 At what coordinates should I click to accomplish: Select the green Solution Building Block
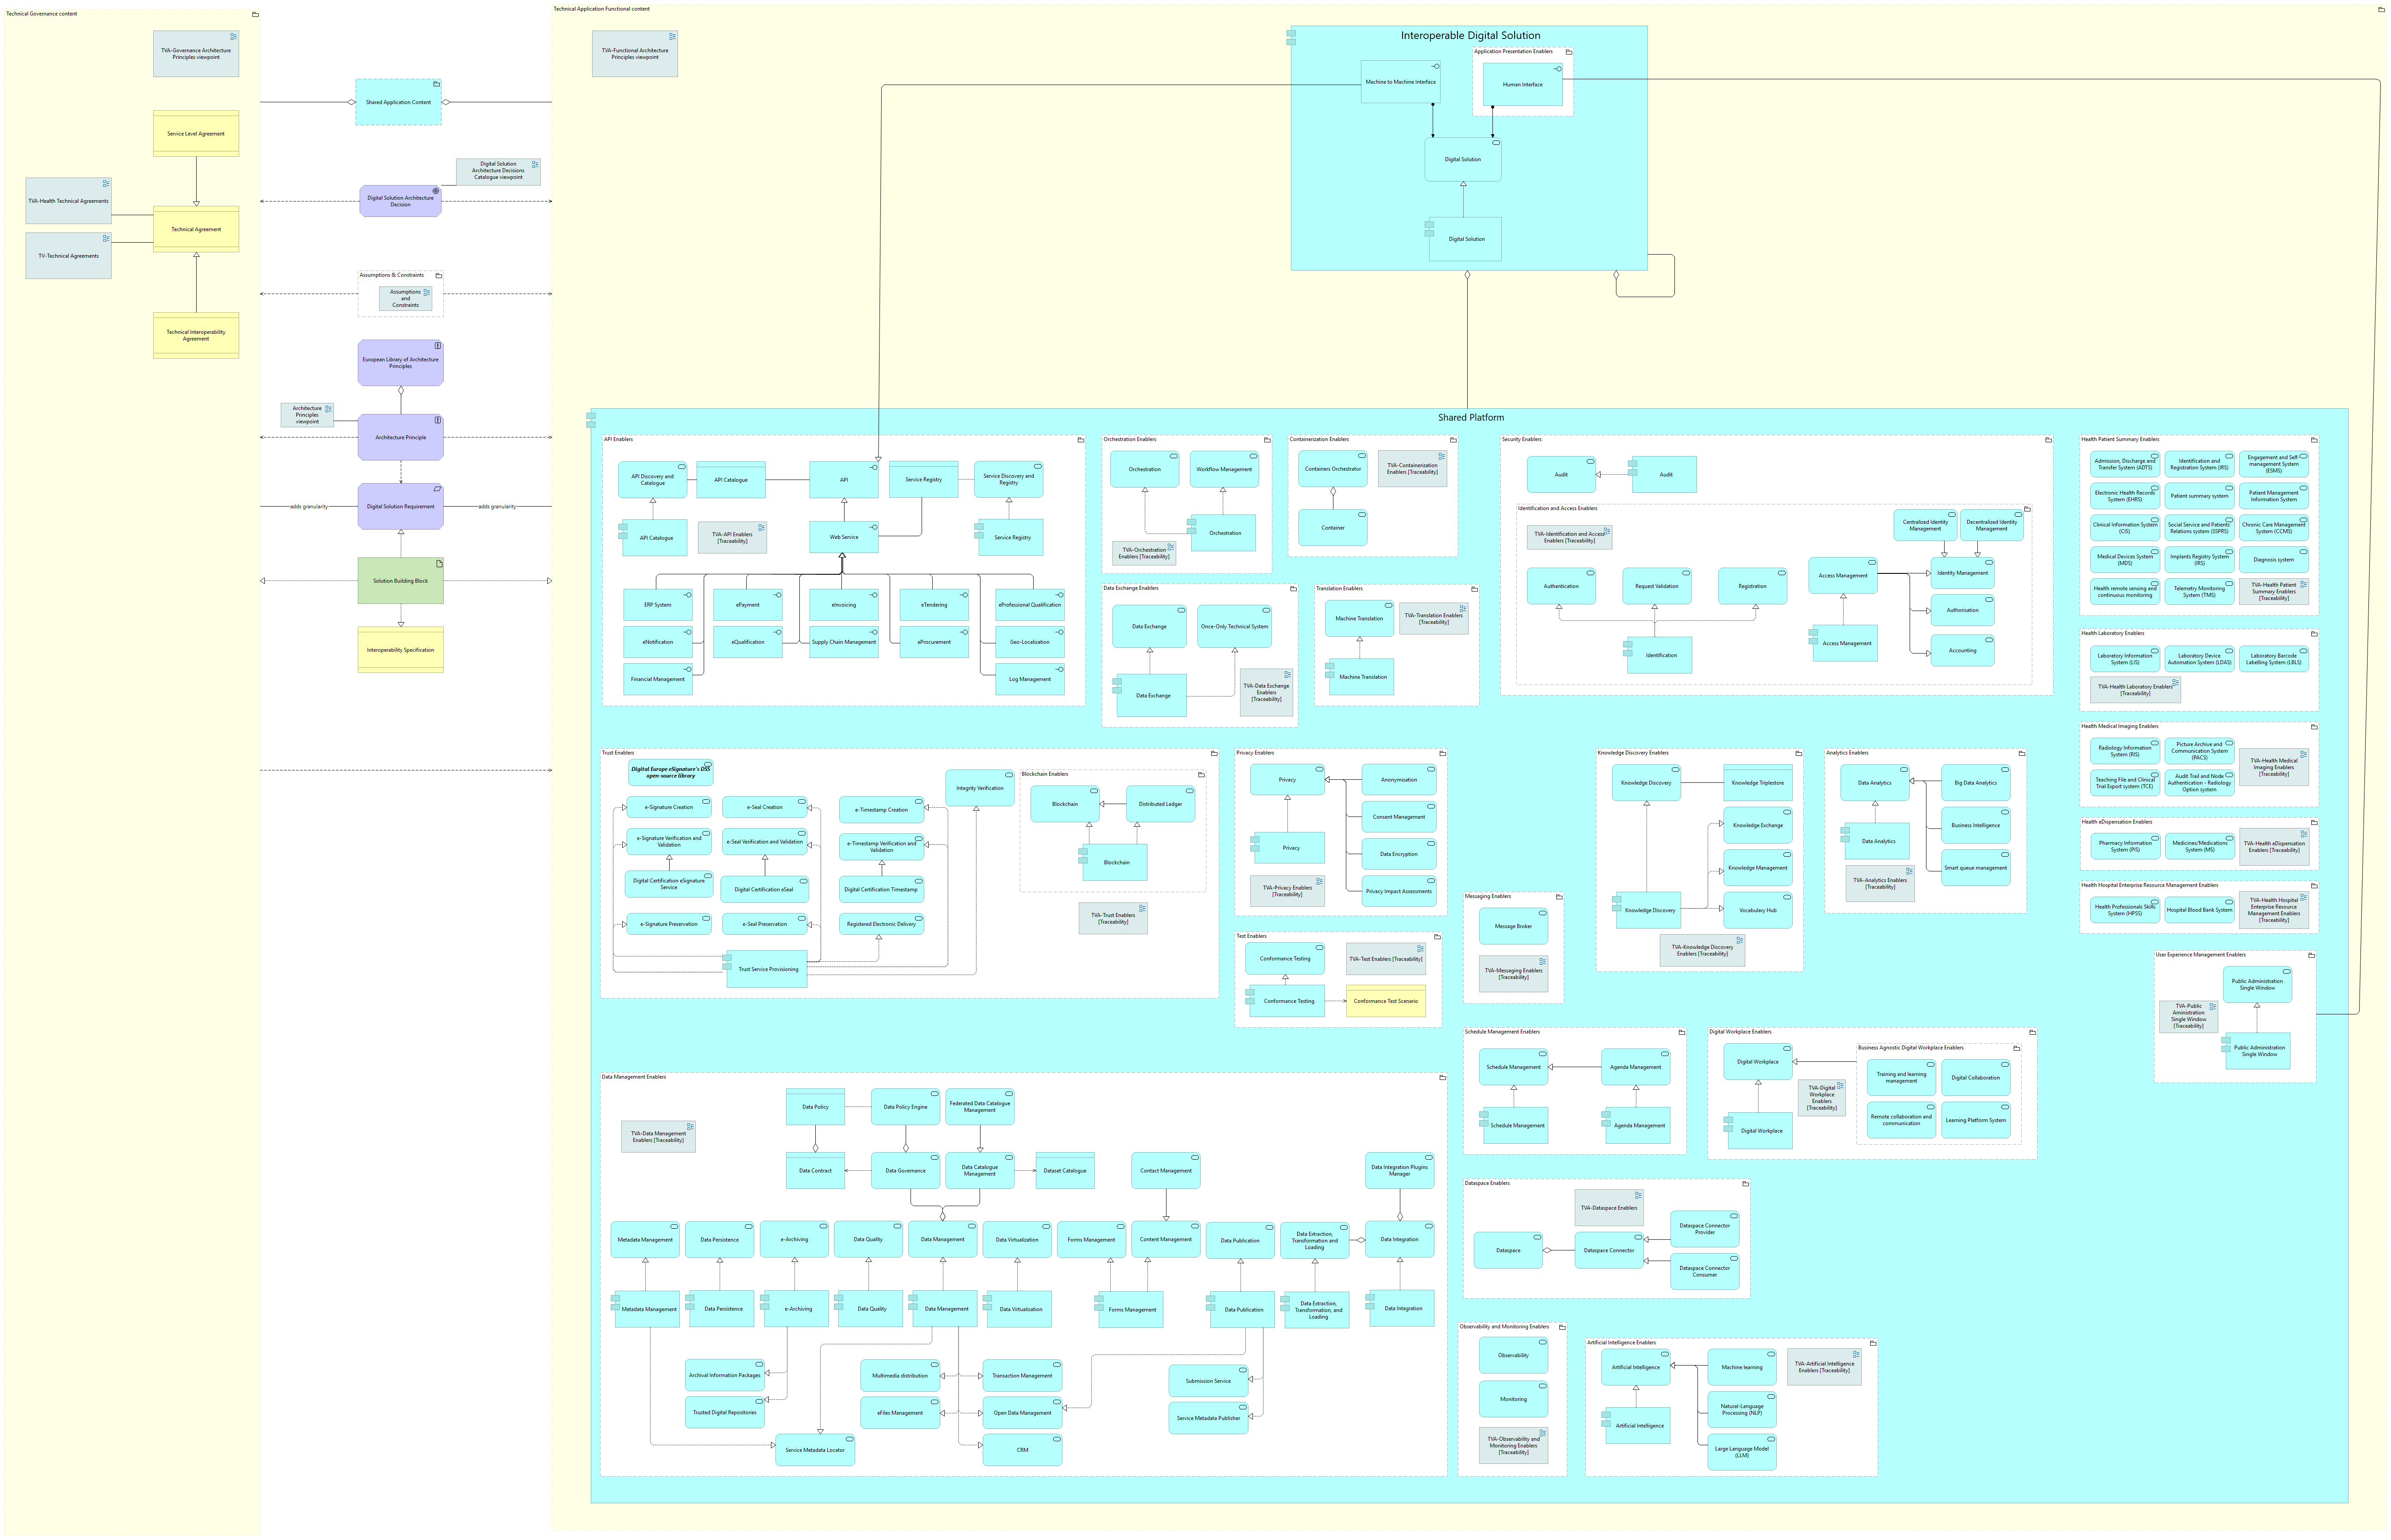[x=400, y=581]
